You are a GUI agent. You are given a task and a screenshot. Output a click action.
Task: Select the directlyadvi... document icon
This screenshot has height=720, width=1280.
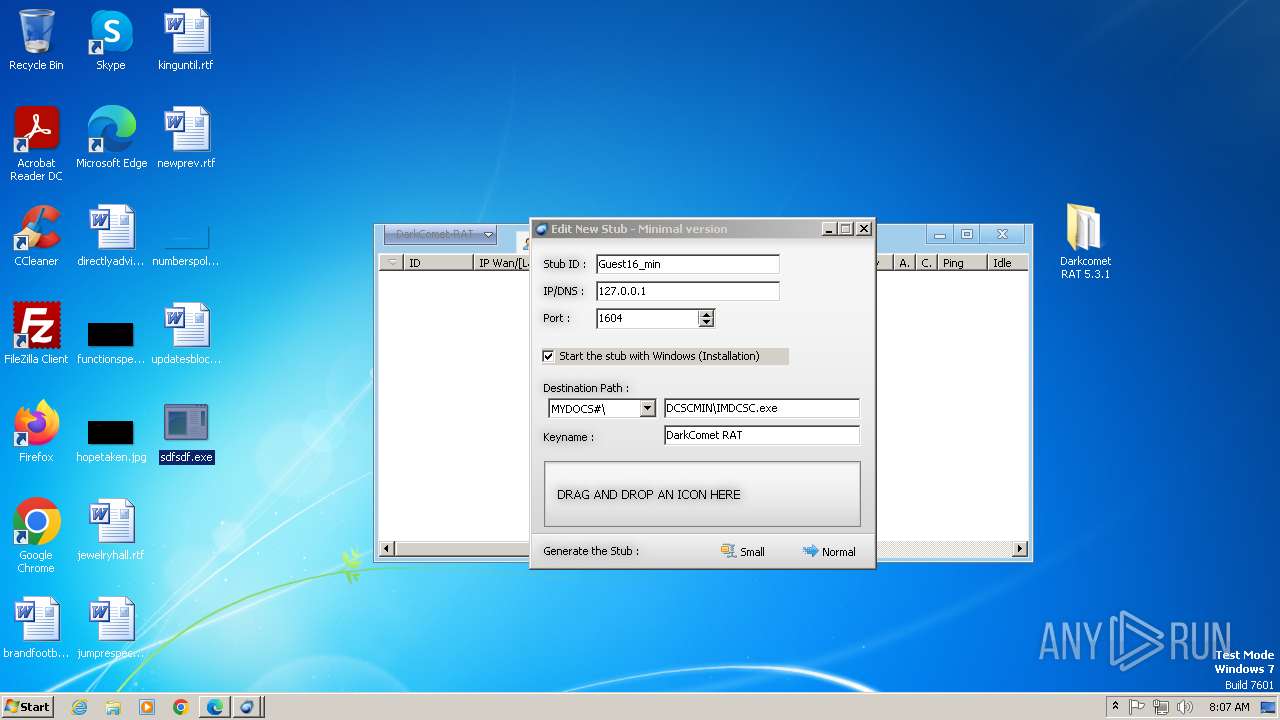[111, 235]
